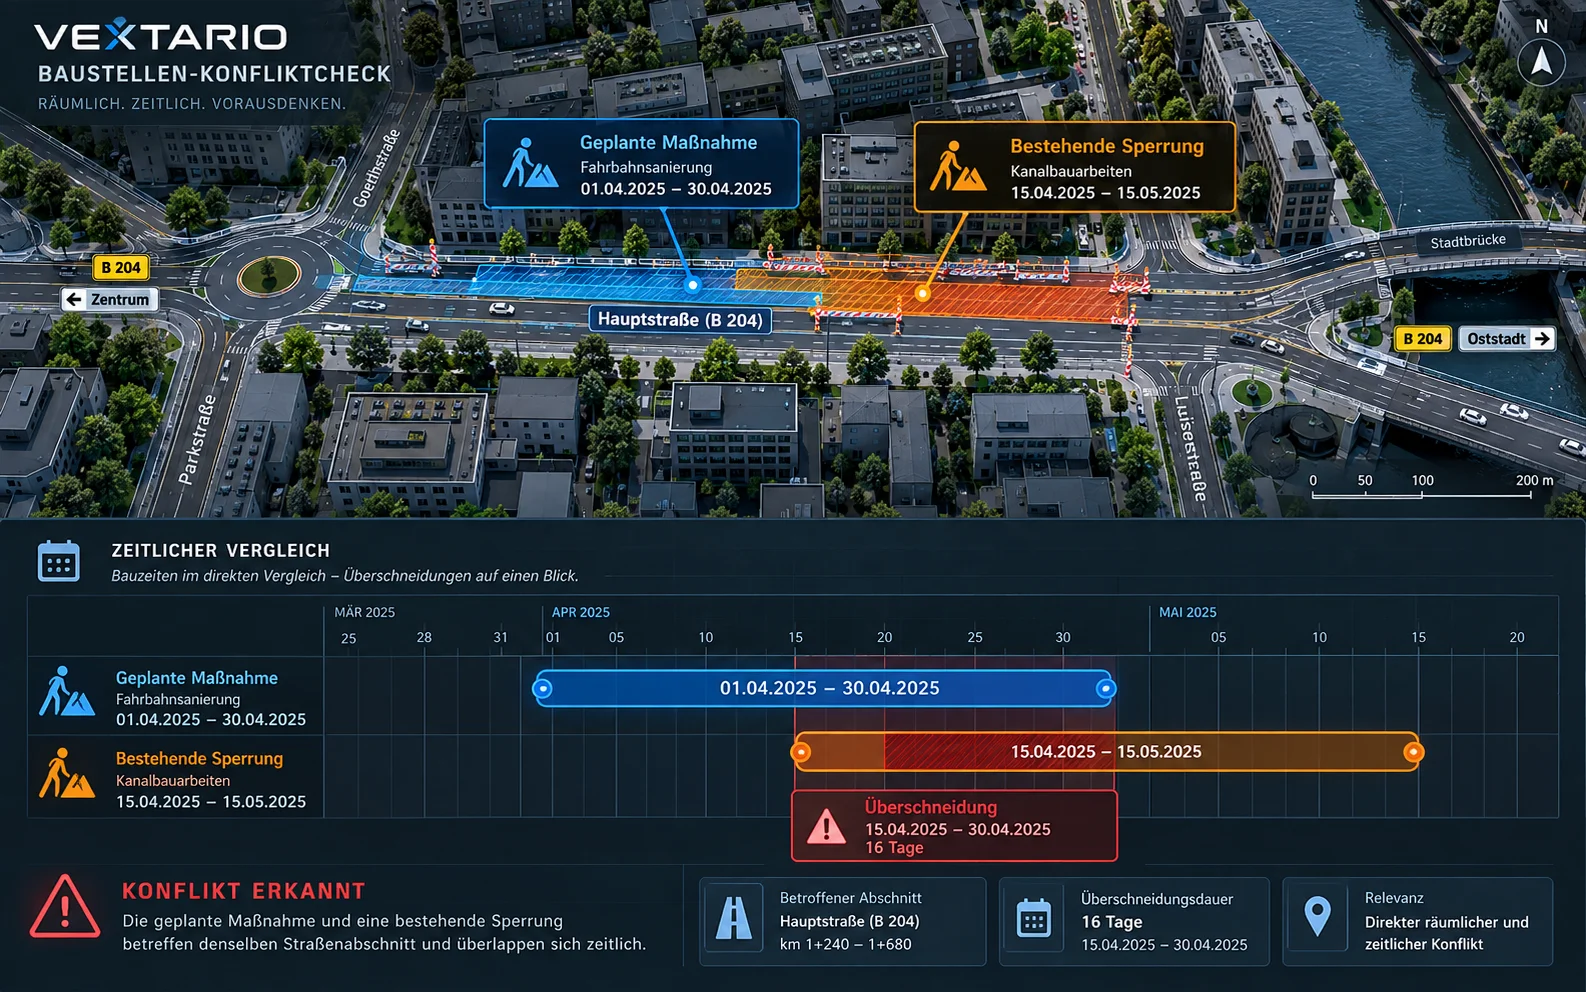Click the Goethestraße street label
The height and width of the screenshot is (992, 1586).
click(376, 167)
